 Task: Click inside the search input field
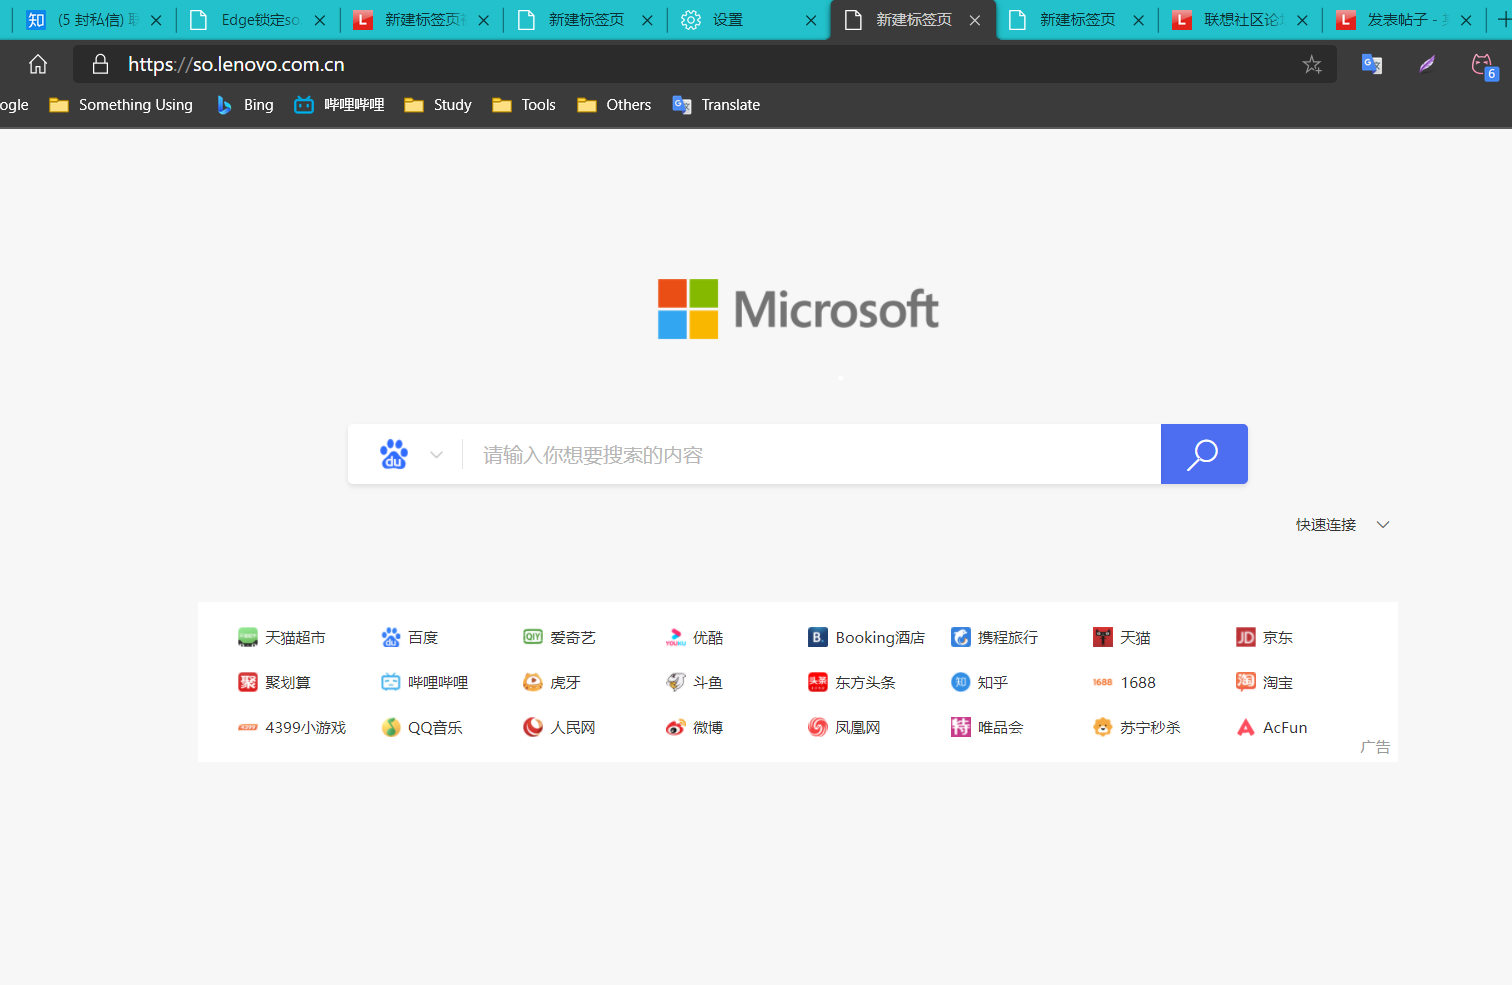pos(811,454)
